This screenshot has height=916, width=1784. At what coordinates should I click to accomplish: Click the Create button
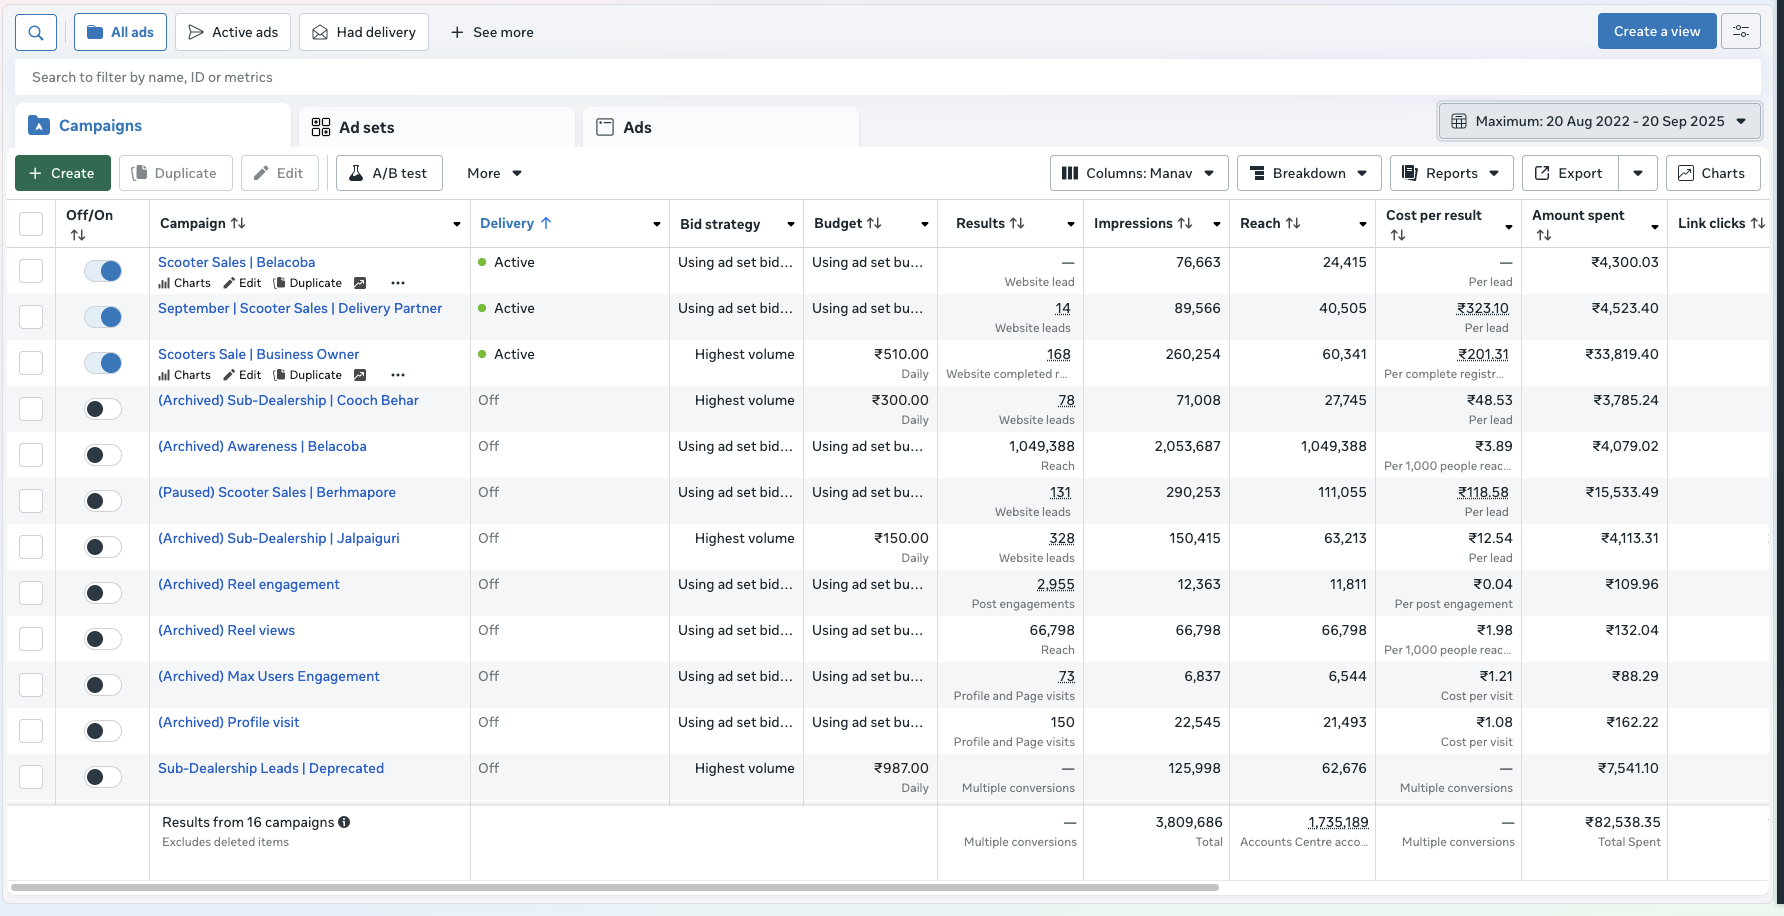62,173
